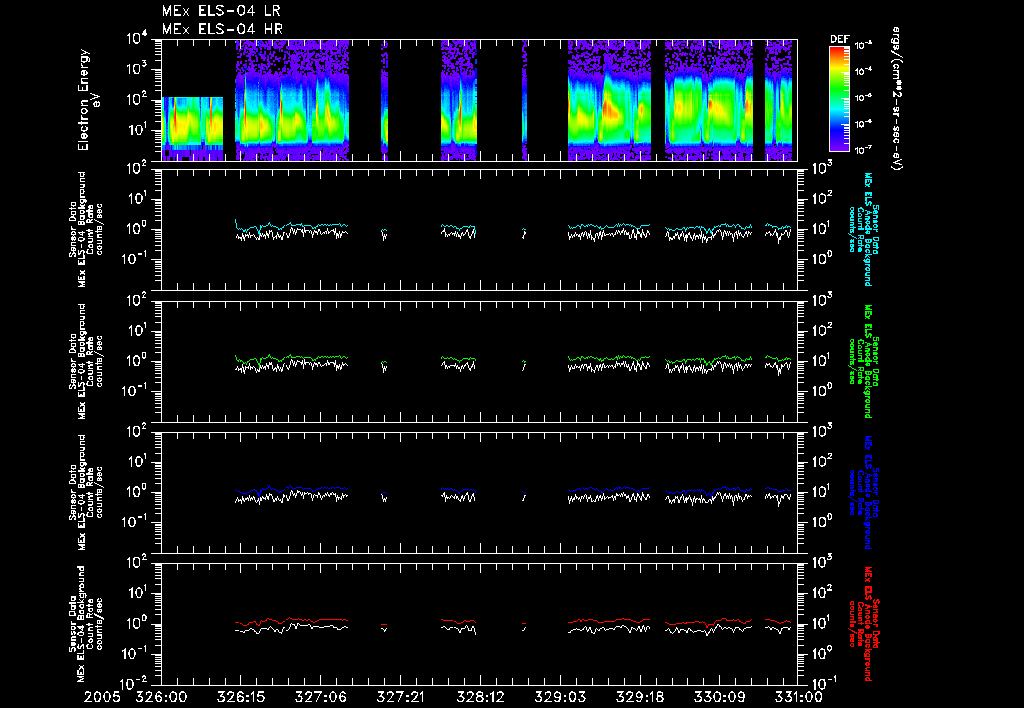Click the "2005" year label
The width and height of the screenshot is (1024, 708).
[x=102, y=697]
